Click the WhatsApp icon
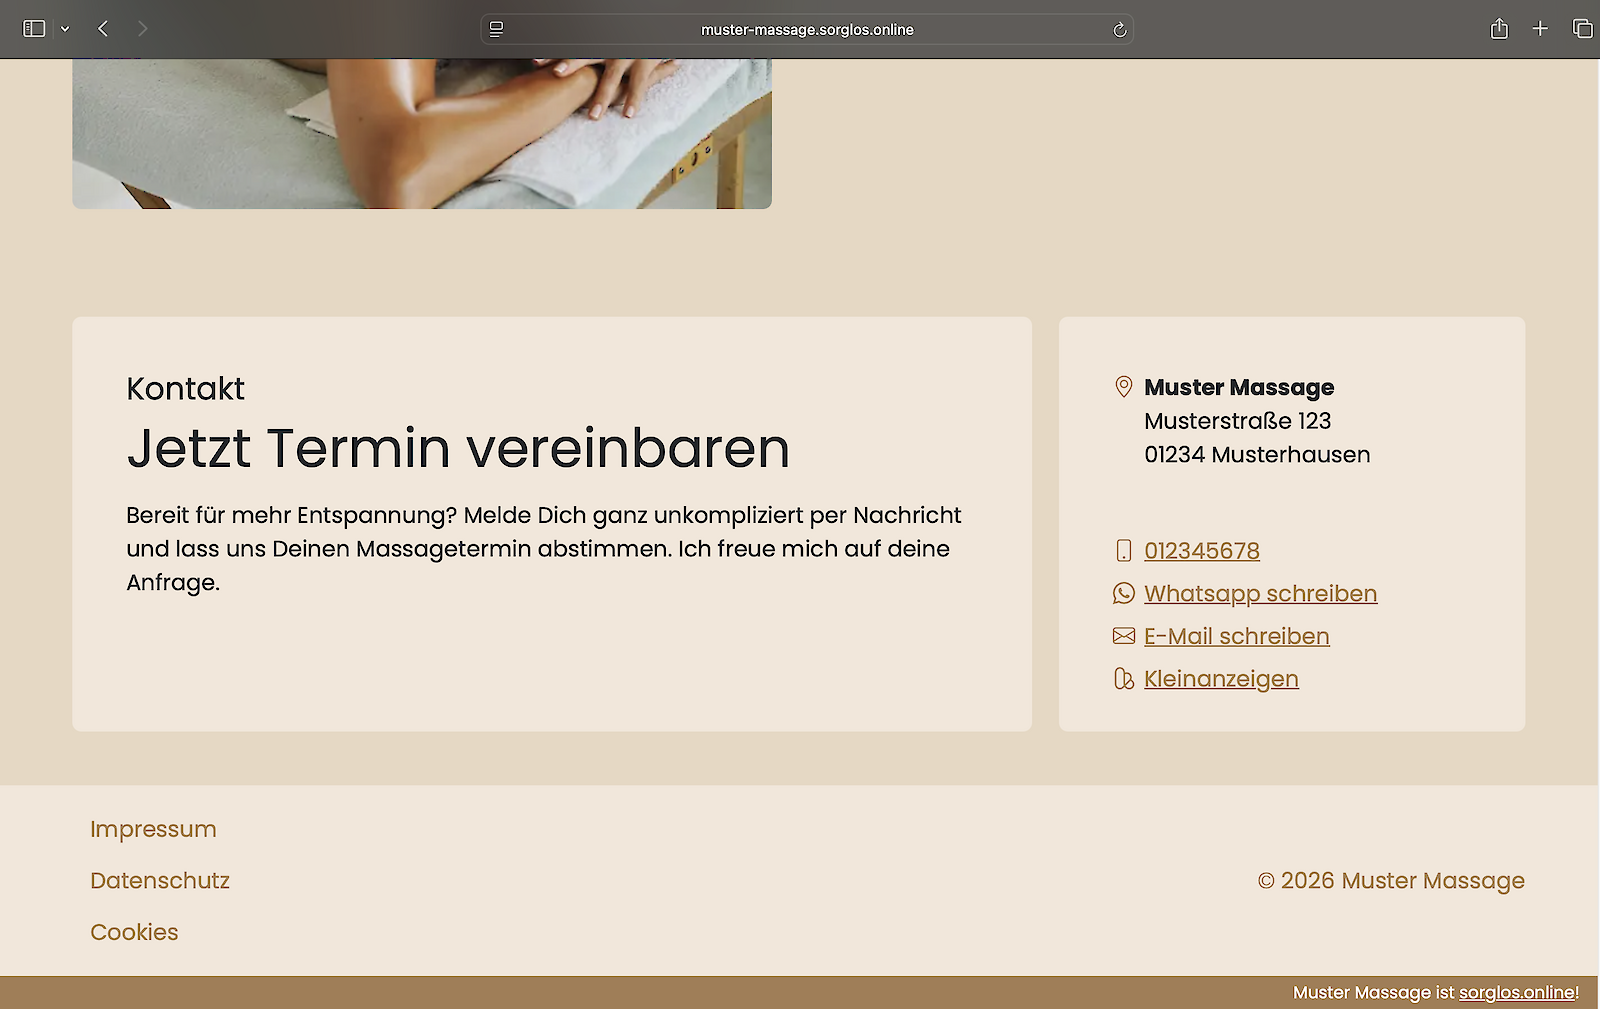1600x1009 pixels. pos(1124,594)
